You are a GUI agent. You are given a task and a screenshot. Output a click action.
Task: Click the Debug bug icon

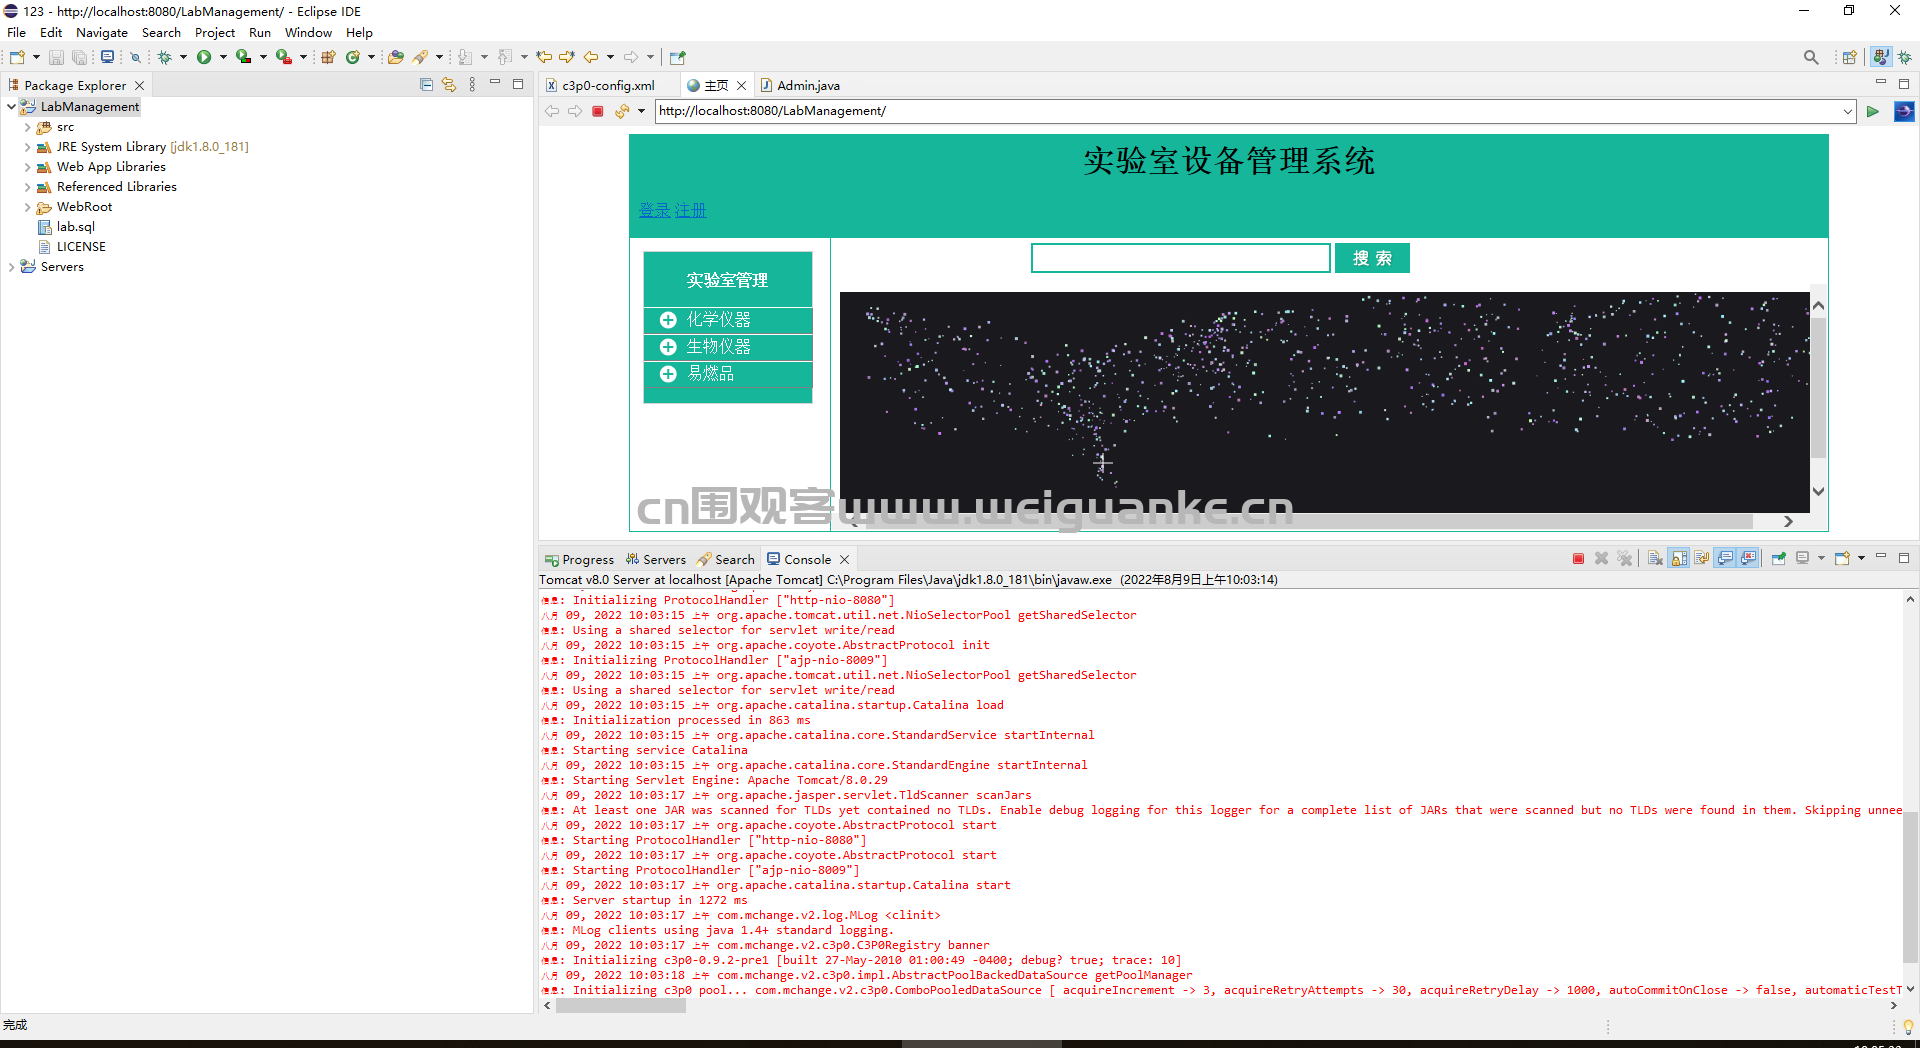[x=164, y=57]
